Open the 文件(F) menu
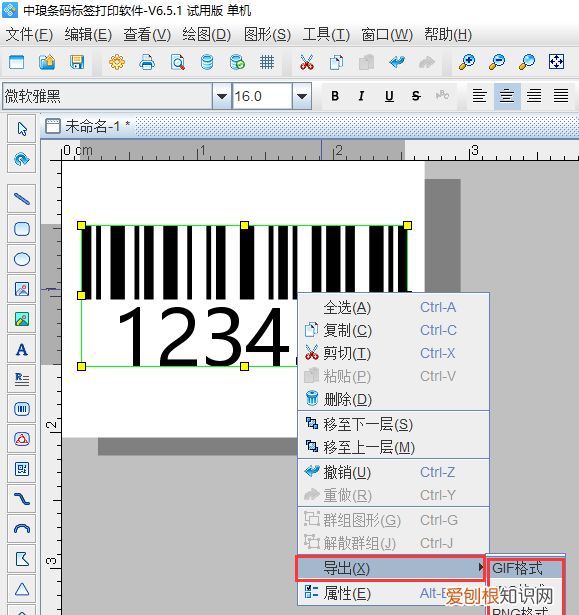This screenshot has height=615, width=579. [x=29, y=35]
